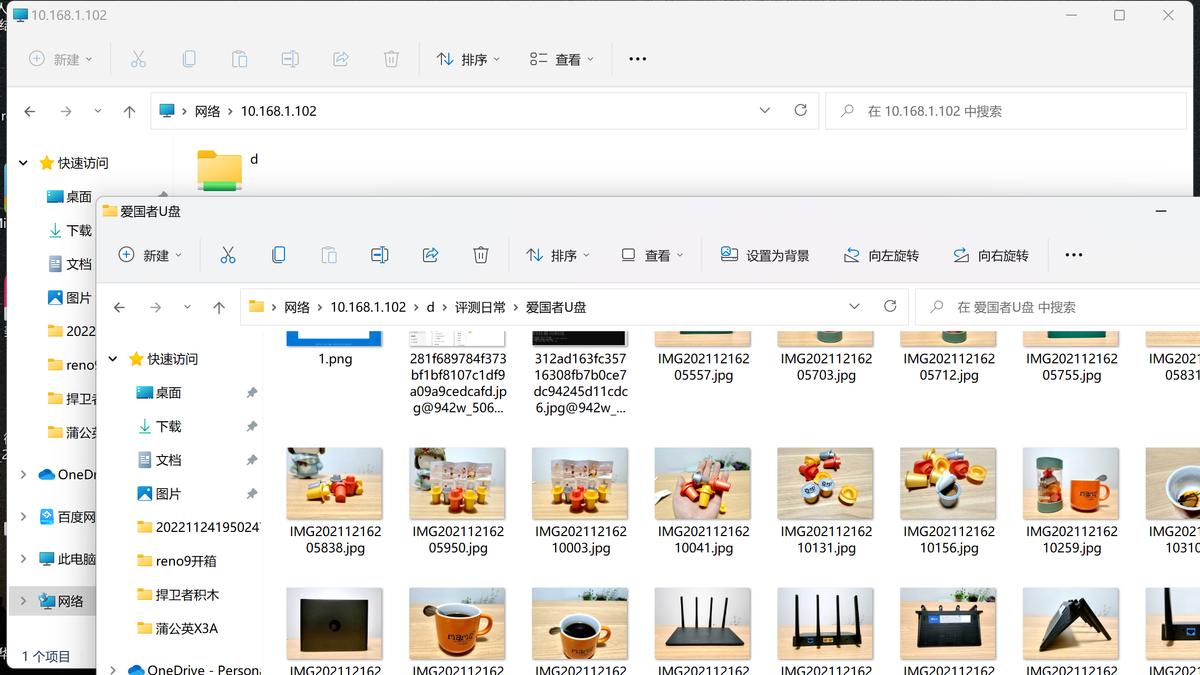Click the Paste icon in the toolbar
Screen dimensions: 1200x675
(x=329, y=255)
